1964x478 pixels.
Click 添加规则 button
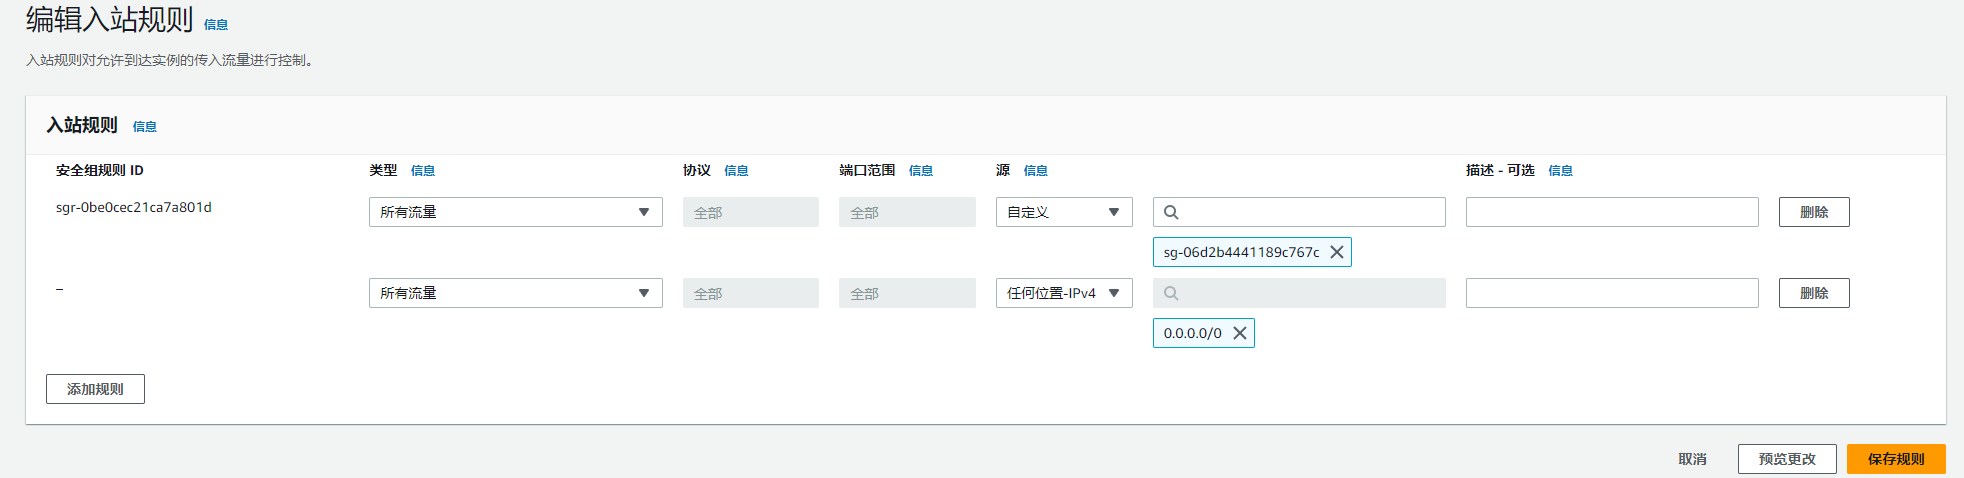coord(95,389)
